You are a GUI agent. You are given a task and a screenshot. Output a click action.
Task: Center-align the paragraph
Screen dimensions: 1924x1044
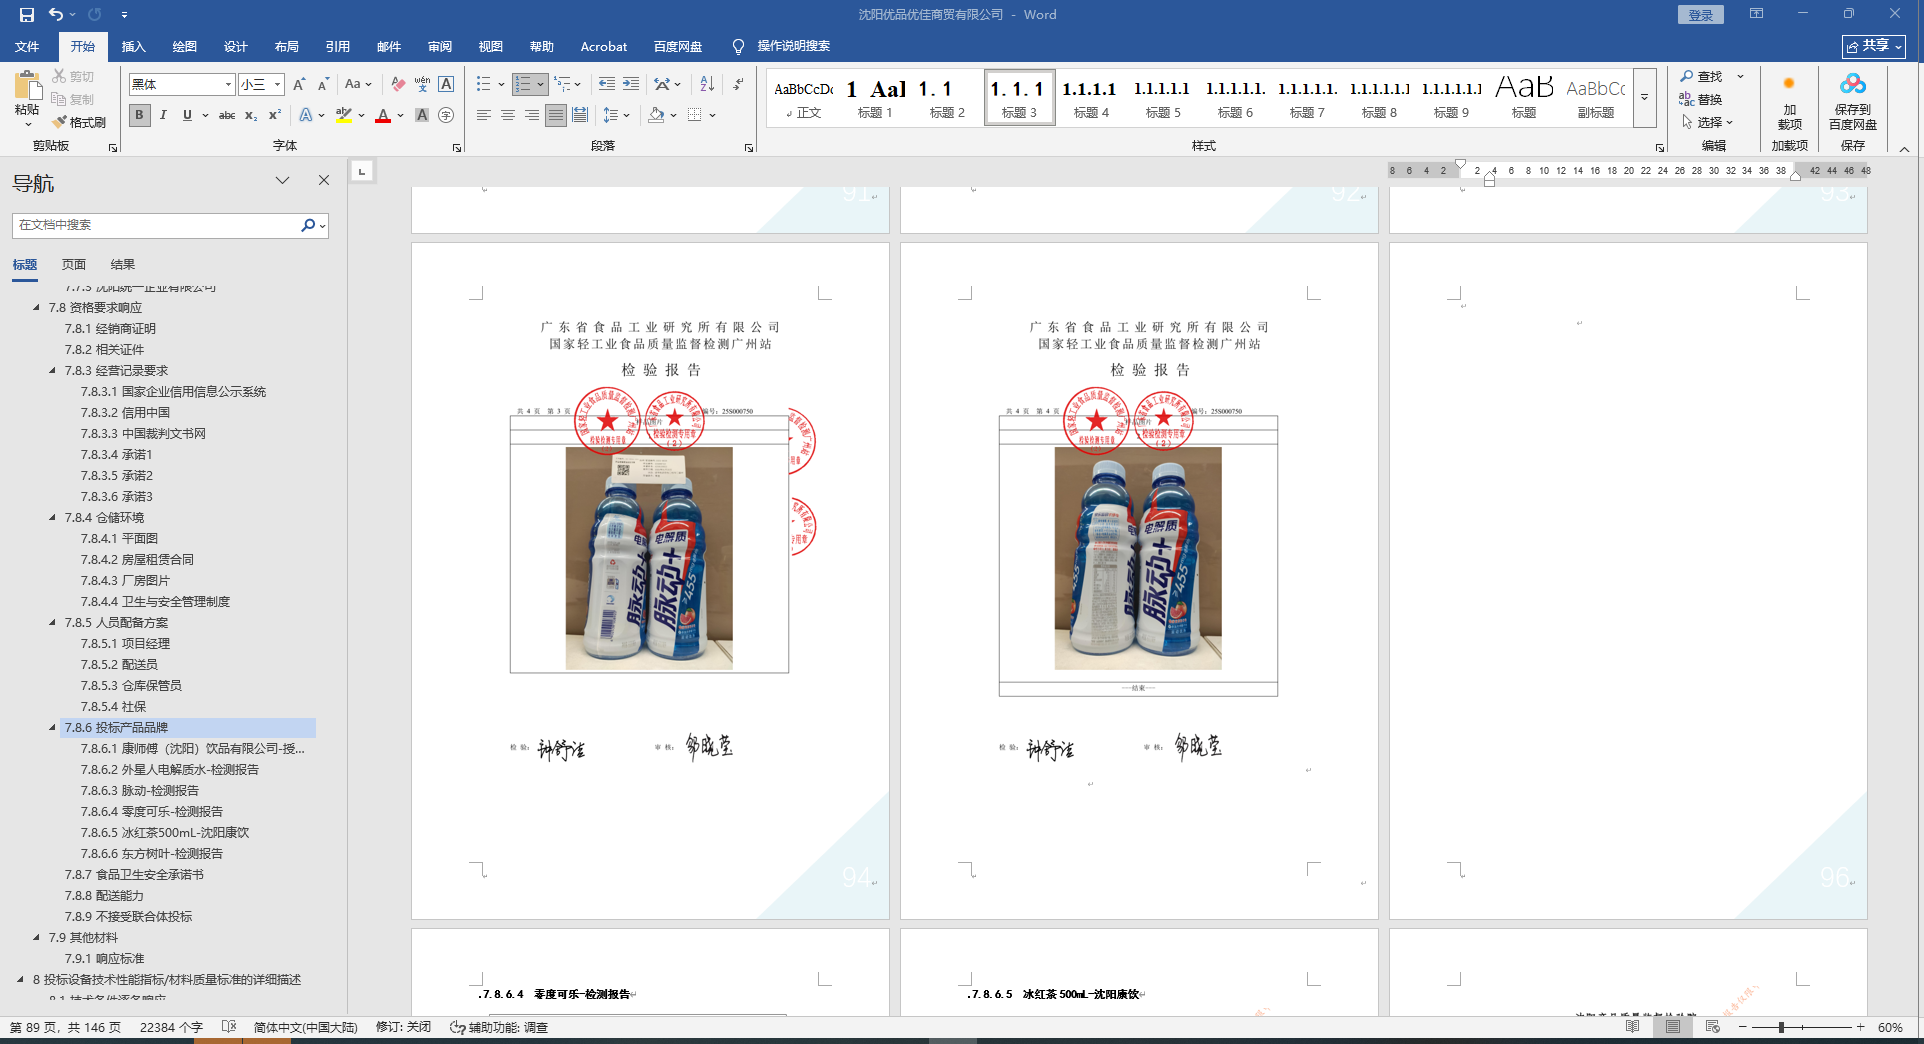pos(508,116)
